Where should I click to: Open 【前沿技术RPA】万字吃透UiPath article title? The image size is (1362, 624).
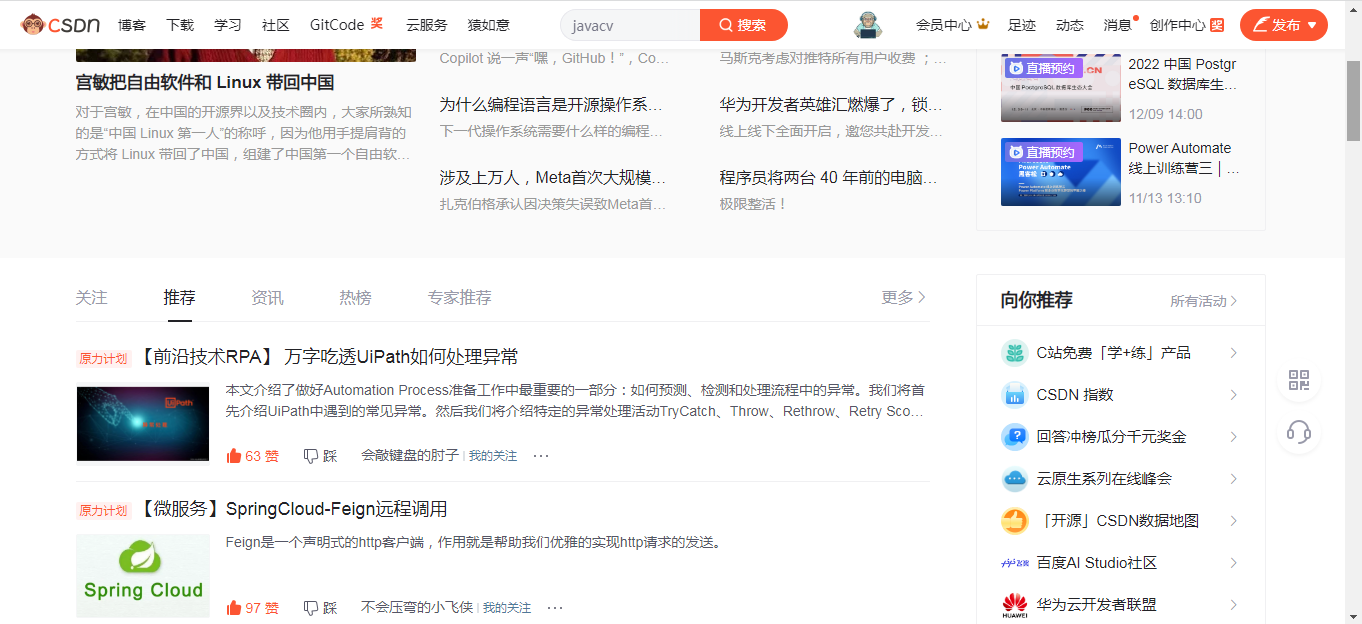(x=327, y=357)
